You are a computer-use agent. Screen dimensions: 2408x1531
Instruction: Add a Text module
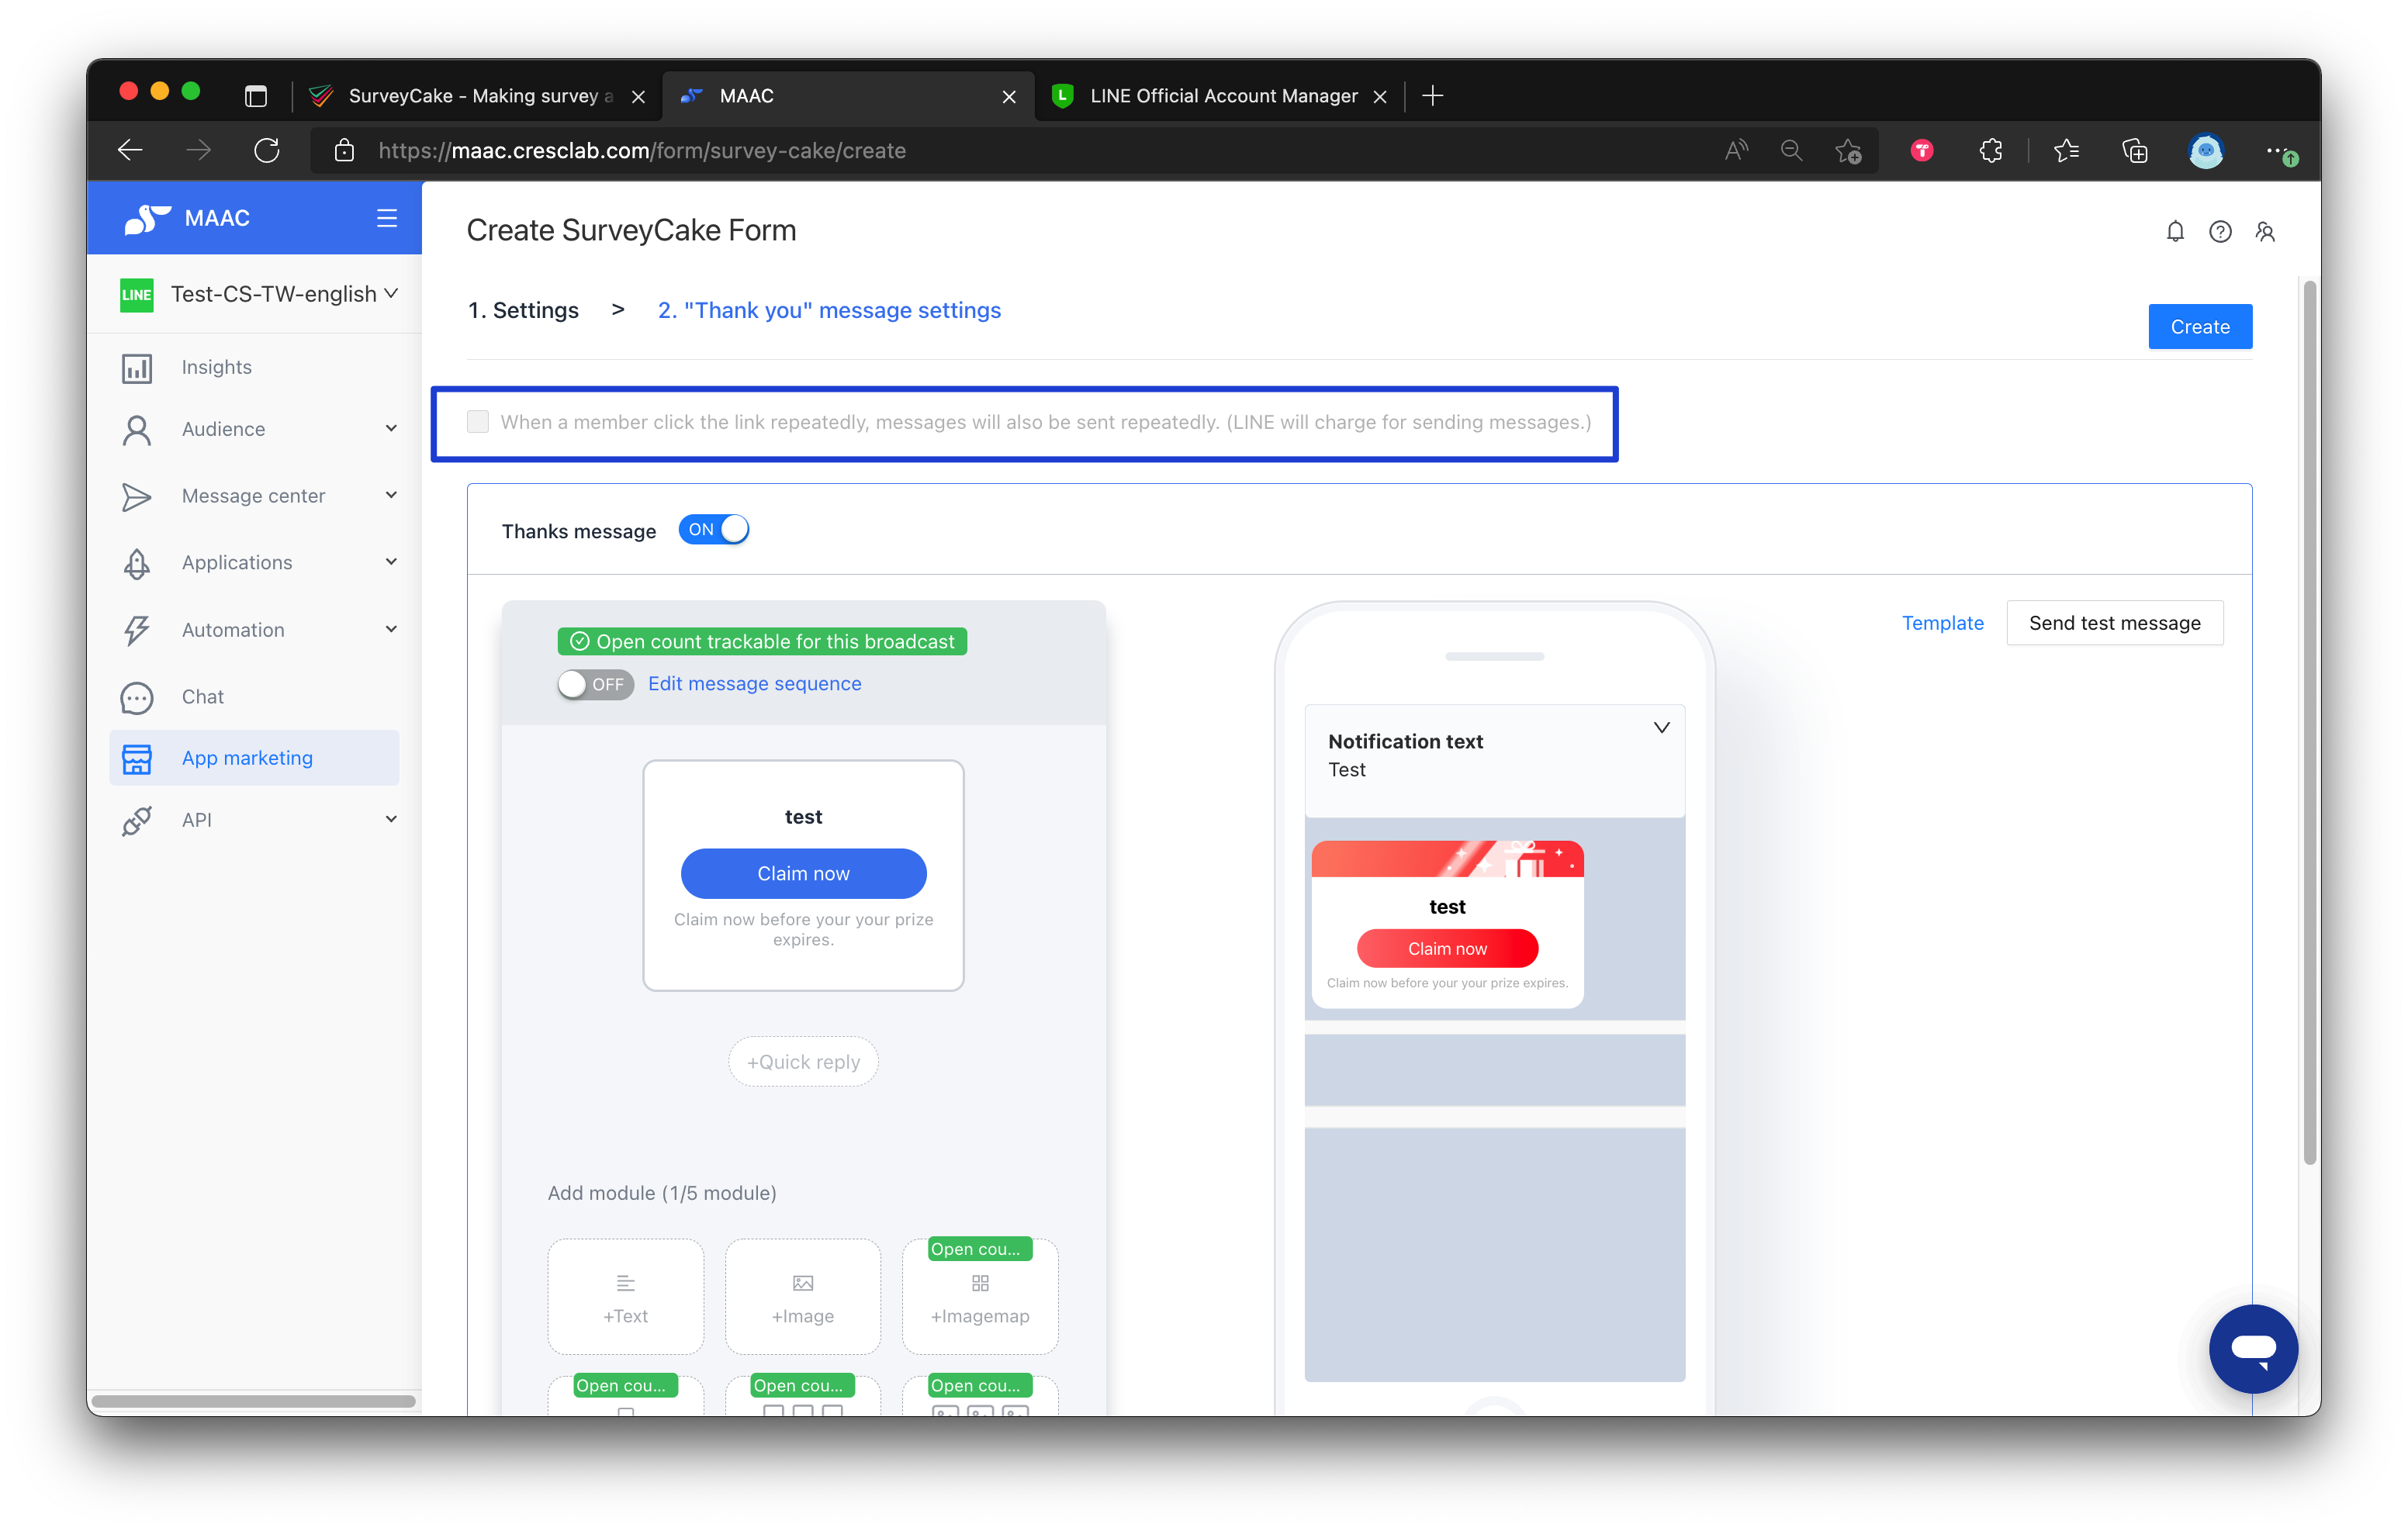tap(625, 1297)
